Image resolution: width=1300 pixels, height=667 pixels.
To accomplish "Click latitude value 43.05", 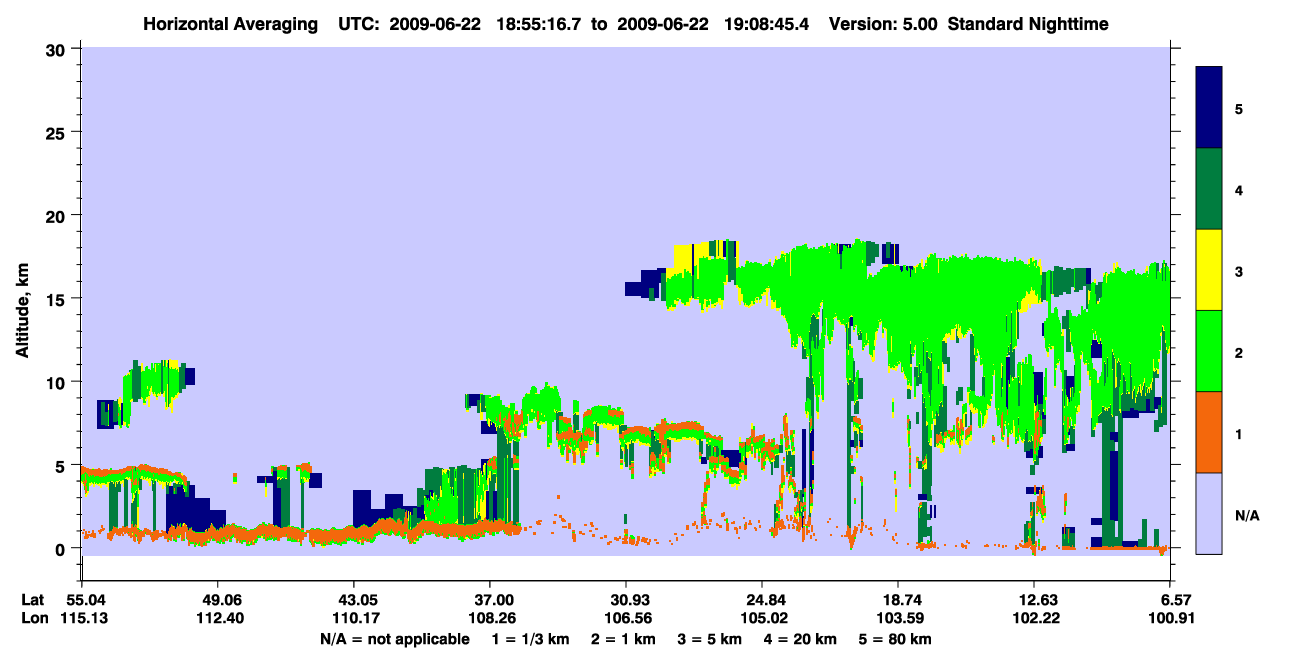I will [x=353, y=599].
